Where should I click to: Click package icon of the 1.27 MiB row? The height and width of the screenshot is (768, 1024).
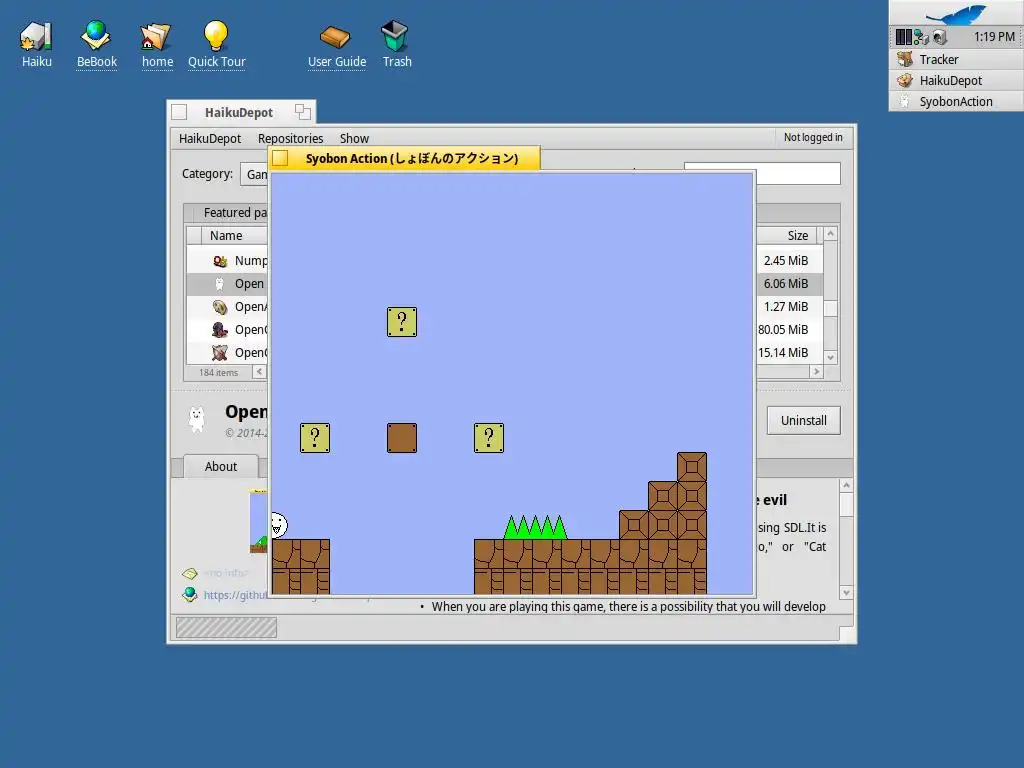[x=220, y=306]
